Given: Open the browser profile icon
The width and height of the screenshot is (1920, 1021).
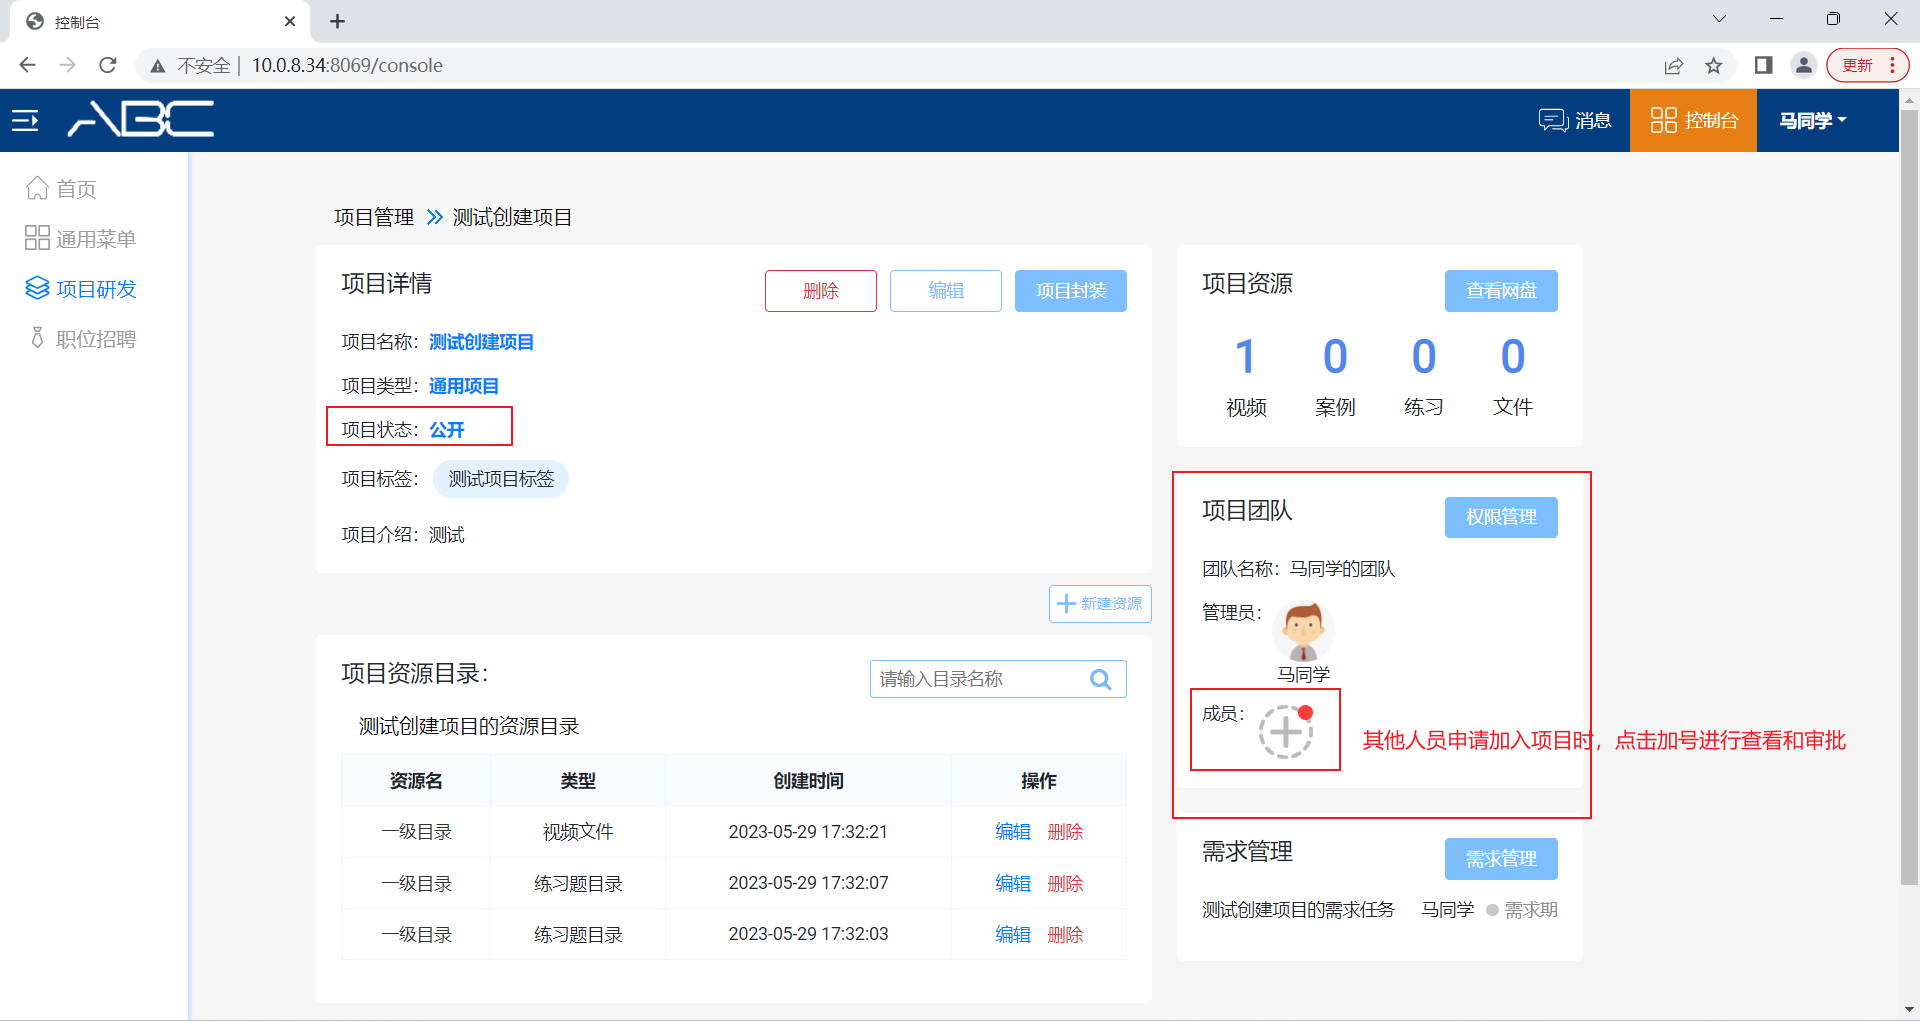Looking at the screenshot, I should [1804, 65].
